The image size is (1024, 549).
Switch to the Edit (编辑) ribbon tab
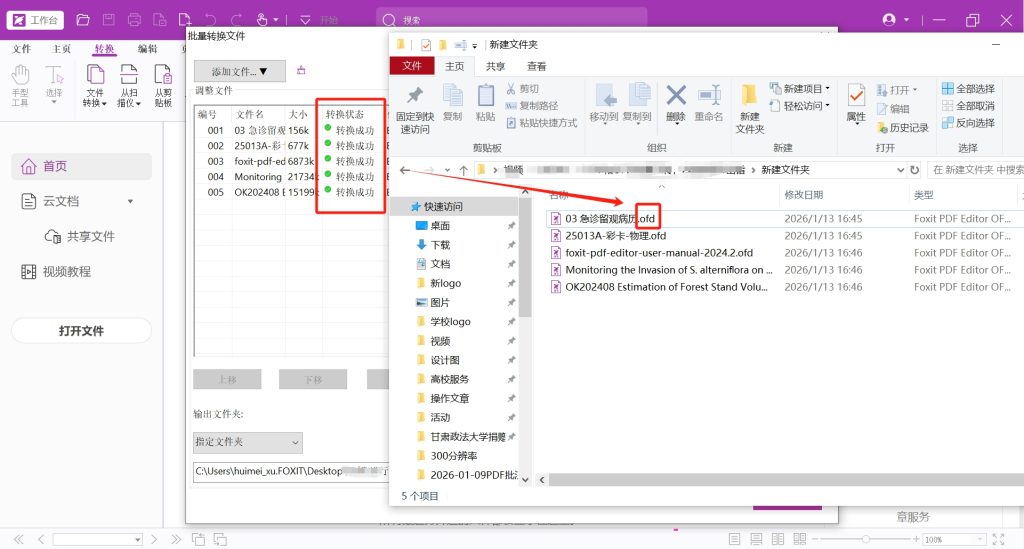pyautogui.click(x=147, y=49)
